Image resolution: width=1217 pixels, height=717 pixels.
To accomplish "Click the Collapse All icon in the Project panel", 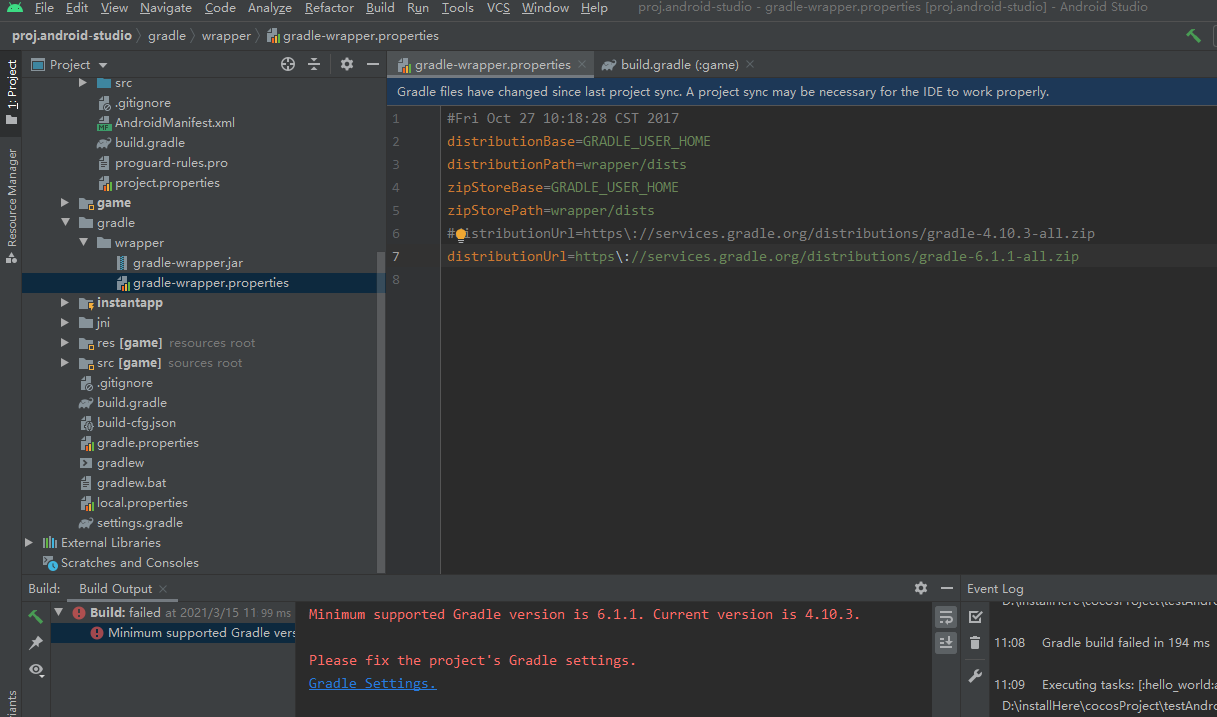I will click(x=314, y=64).
